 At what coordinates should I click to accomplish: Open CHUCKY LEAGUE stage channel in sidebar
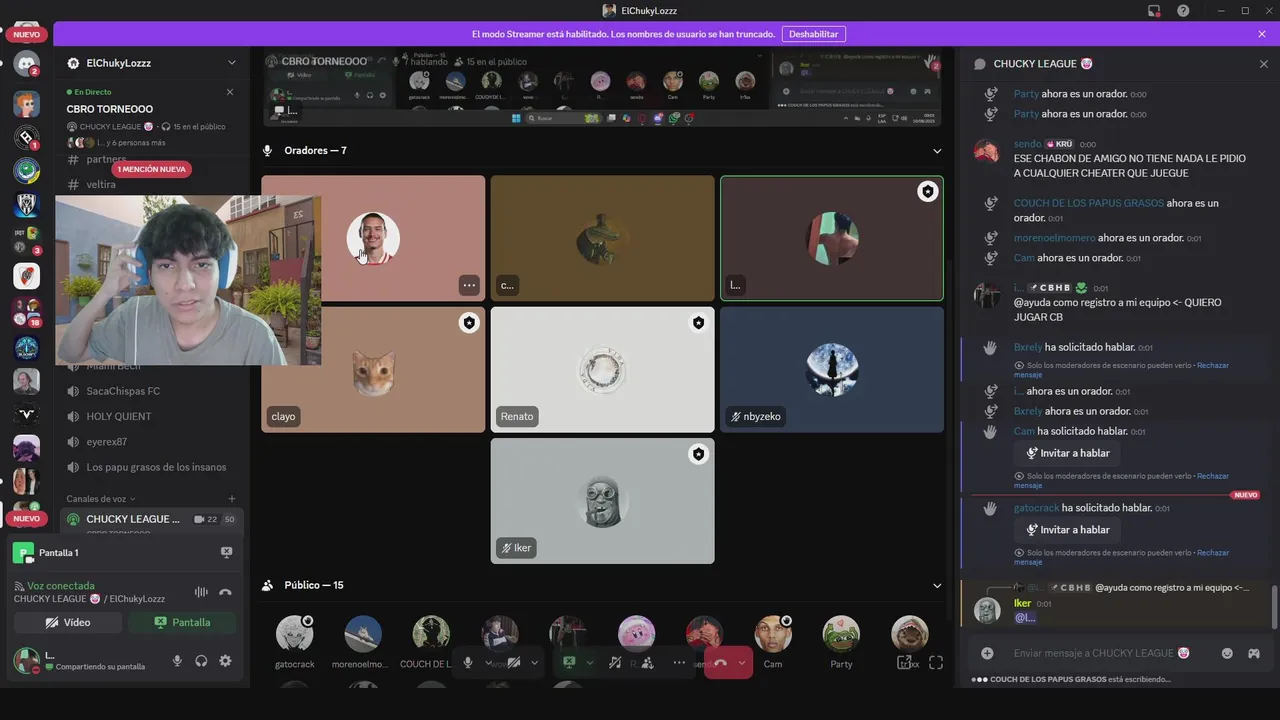[150, 519]
